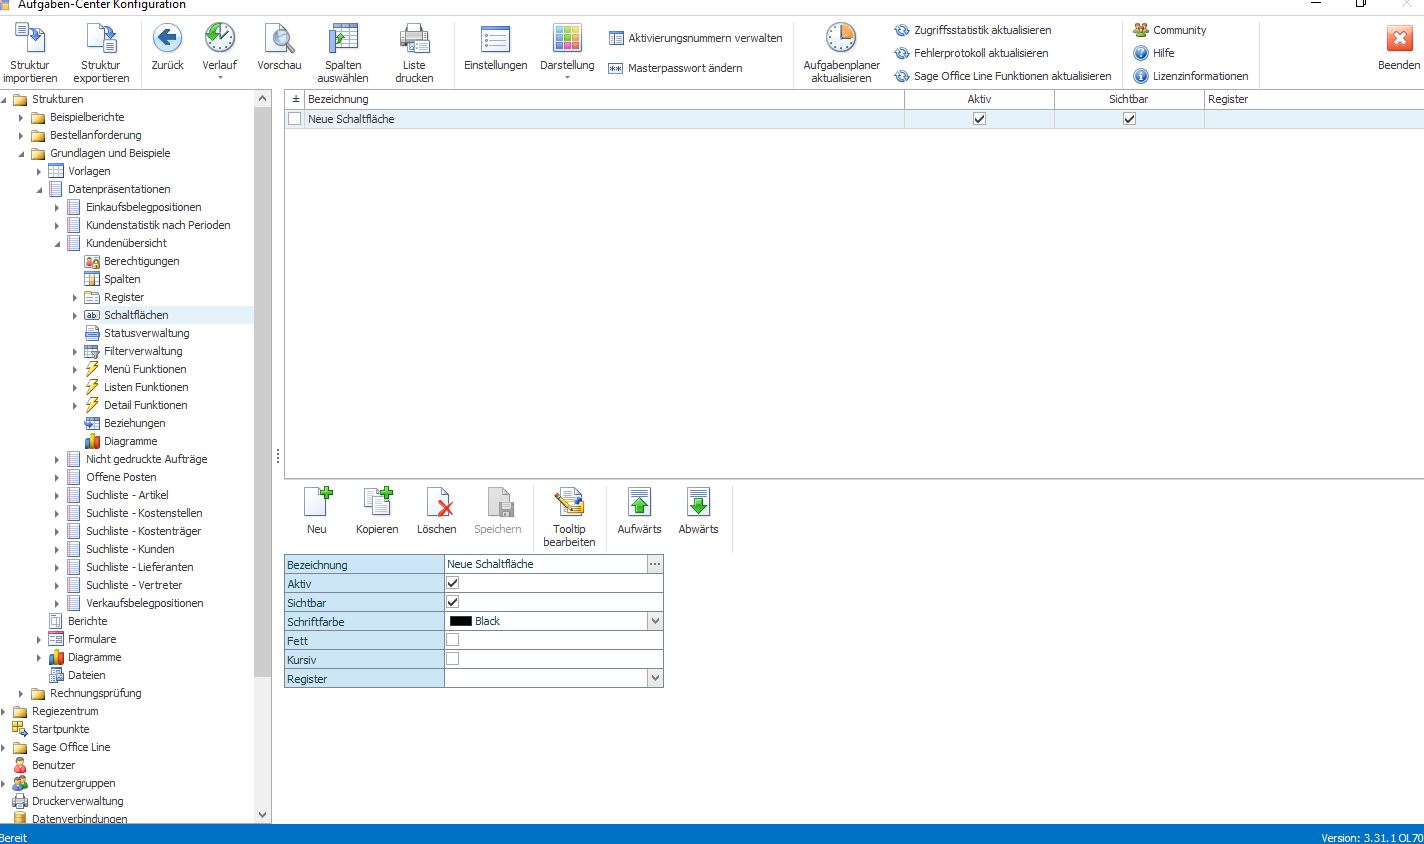Viewport: 1424px width, 844px height.
Task: Go back with the Zurück arrow icon
Action: coord(167,38)
